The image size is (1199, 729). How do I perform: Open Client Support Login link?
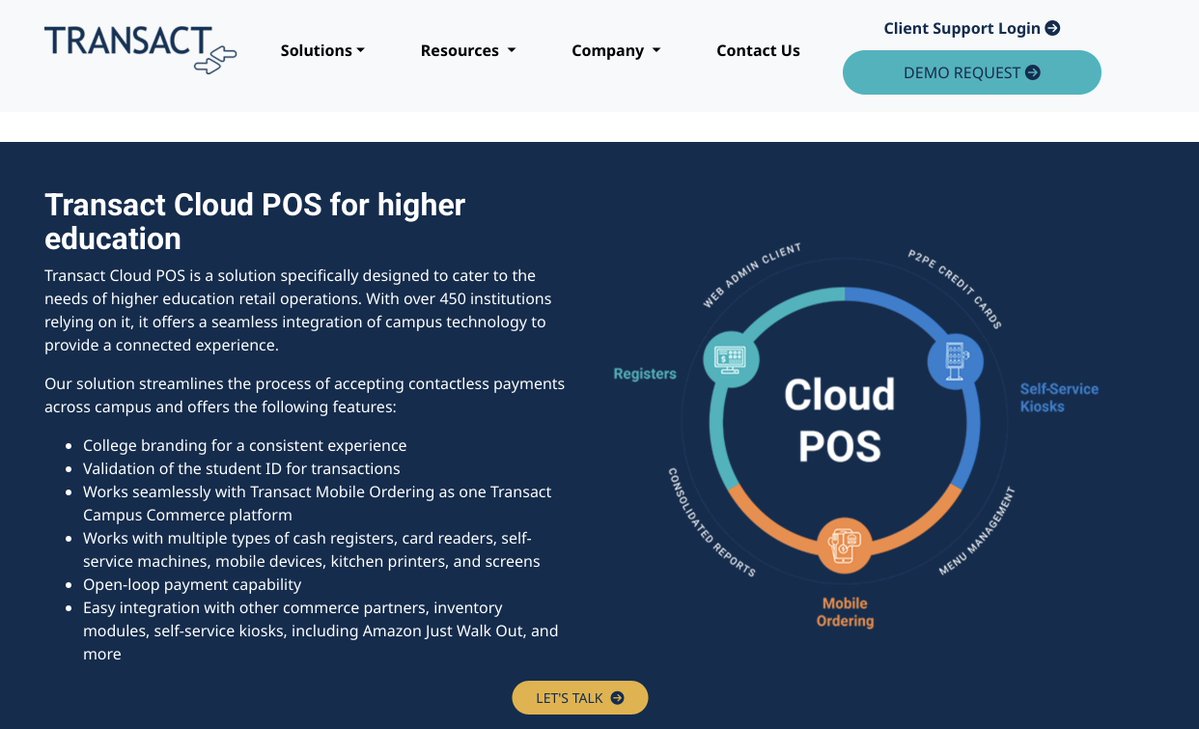pos(972,28)
